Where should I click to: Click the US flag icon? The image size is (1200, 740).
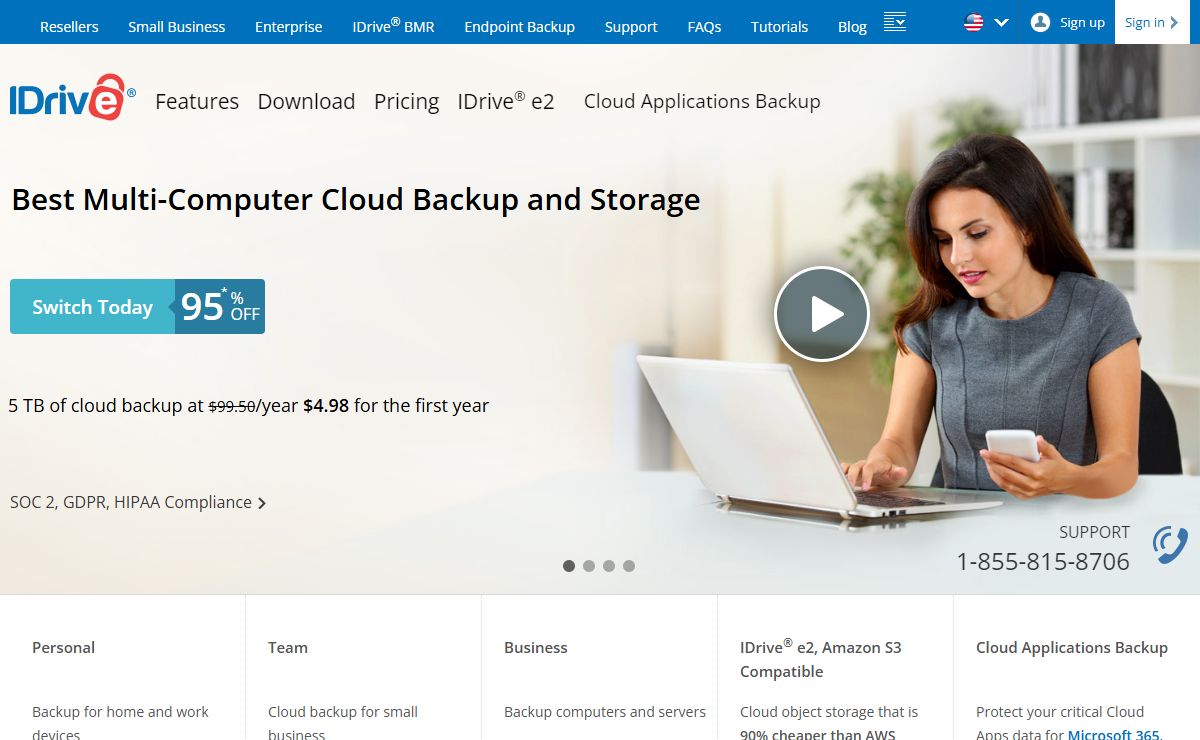pos(973,22)
